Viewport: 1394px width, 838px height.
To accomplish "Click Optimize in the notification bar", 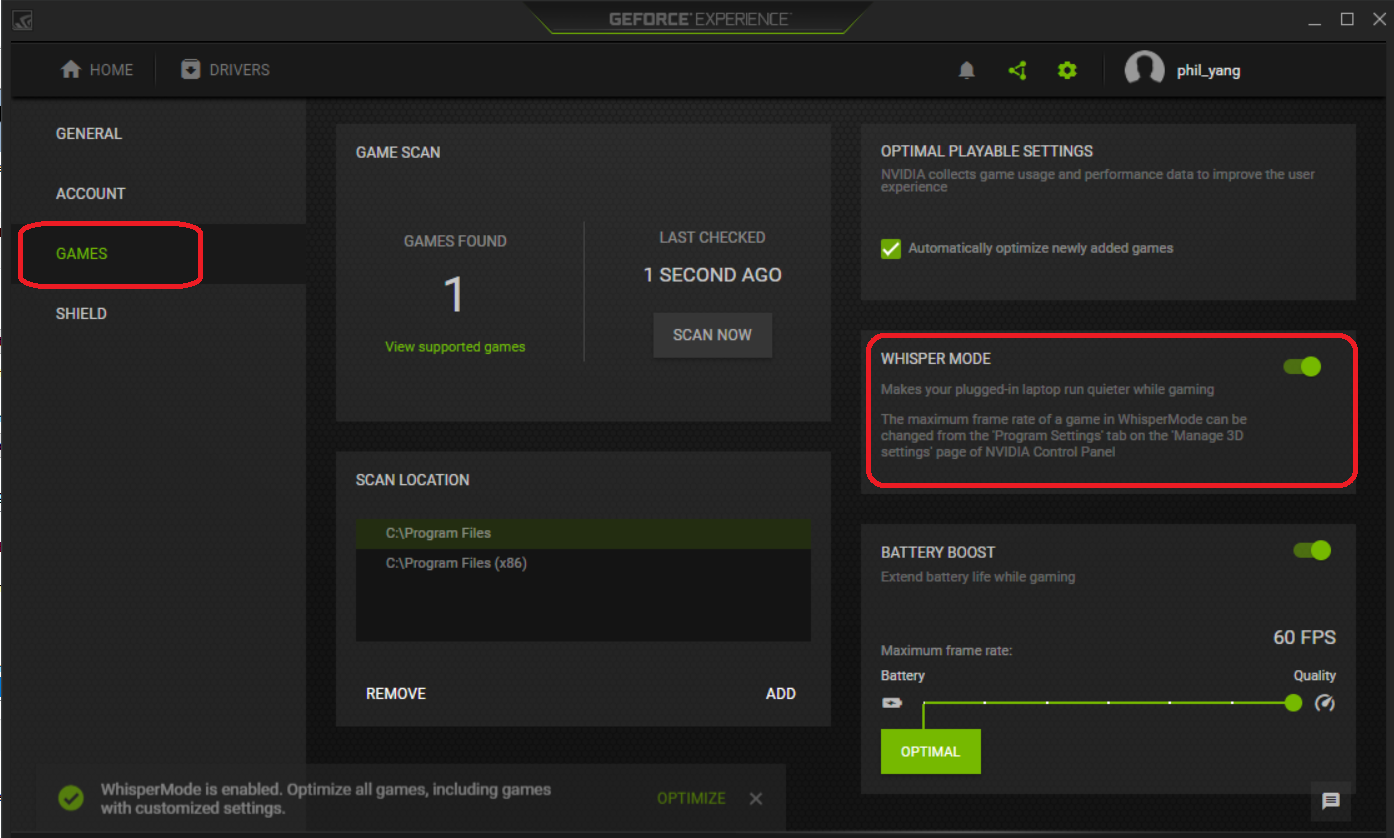I will (691, 798).
